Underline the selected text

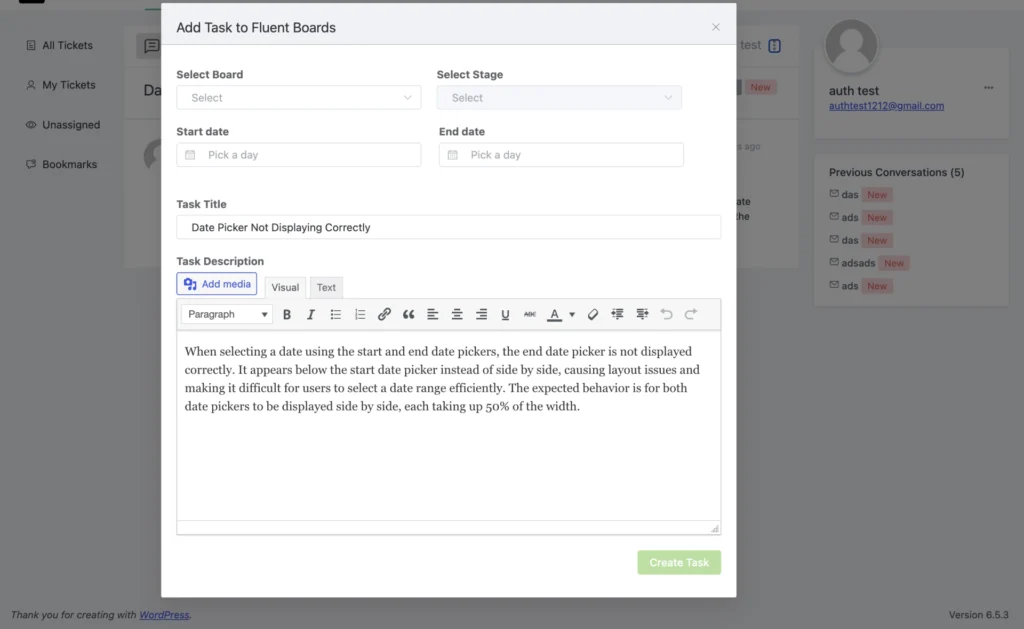pos(505,314)
